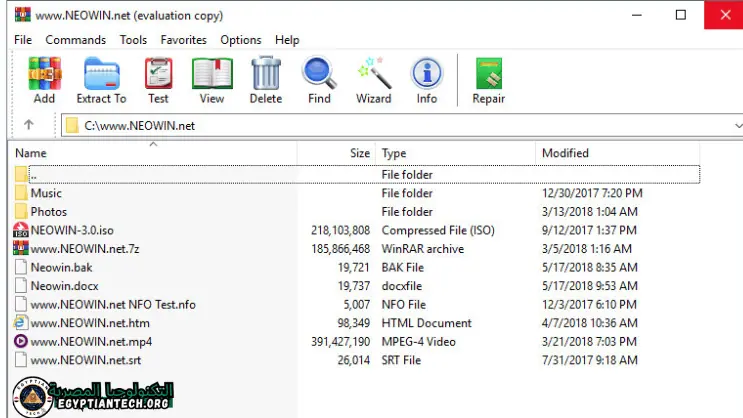743x418 pixels.
Task: Click the parent folder '..' icon
Action: [21, 174]
